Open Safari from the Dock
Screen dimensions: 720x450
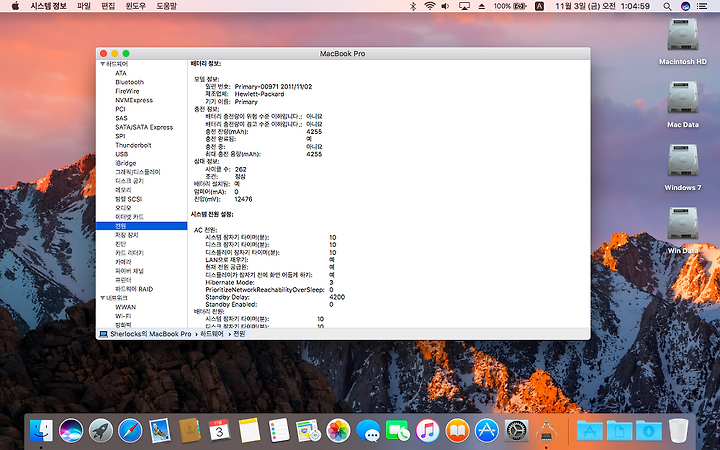coord(130,431)
